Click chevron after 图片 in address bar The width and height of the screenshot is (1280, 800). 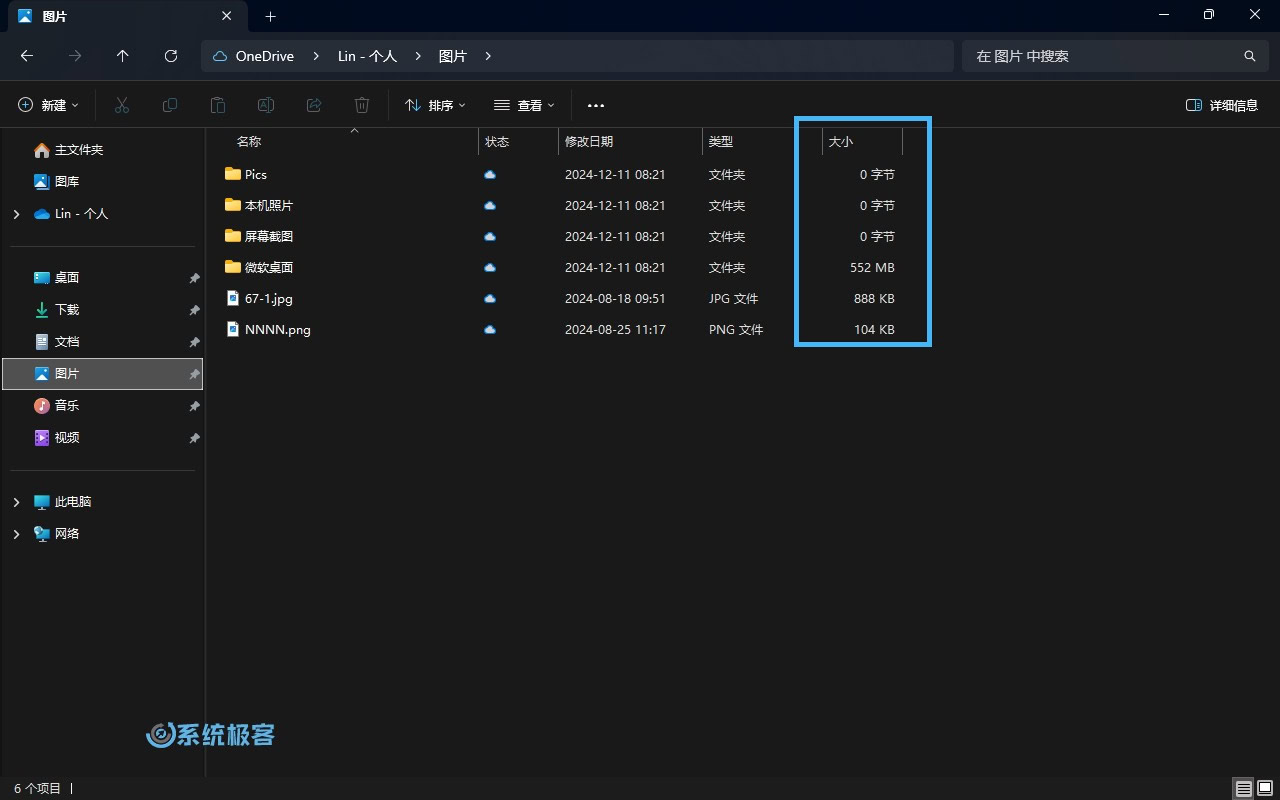tap(488, 56)
